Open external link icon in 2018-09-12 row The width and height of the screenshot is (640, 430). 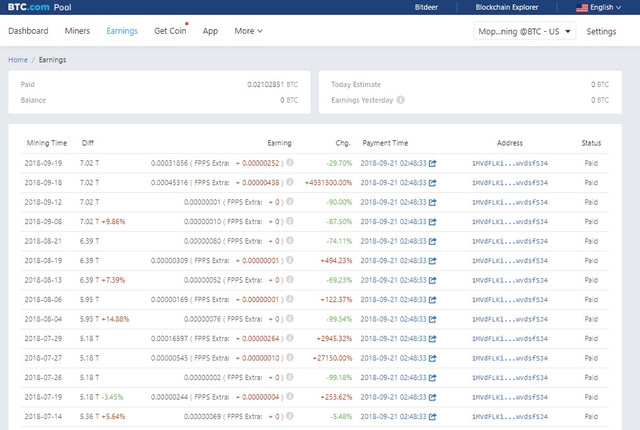coord(433,202)
